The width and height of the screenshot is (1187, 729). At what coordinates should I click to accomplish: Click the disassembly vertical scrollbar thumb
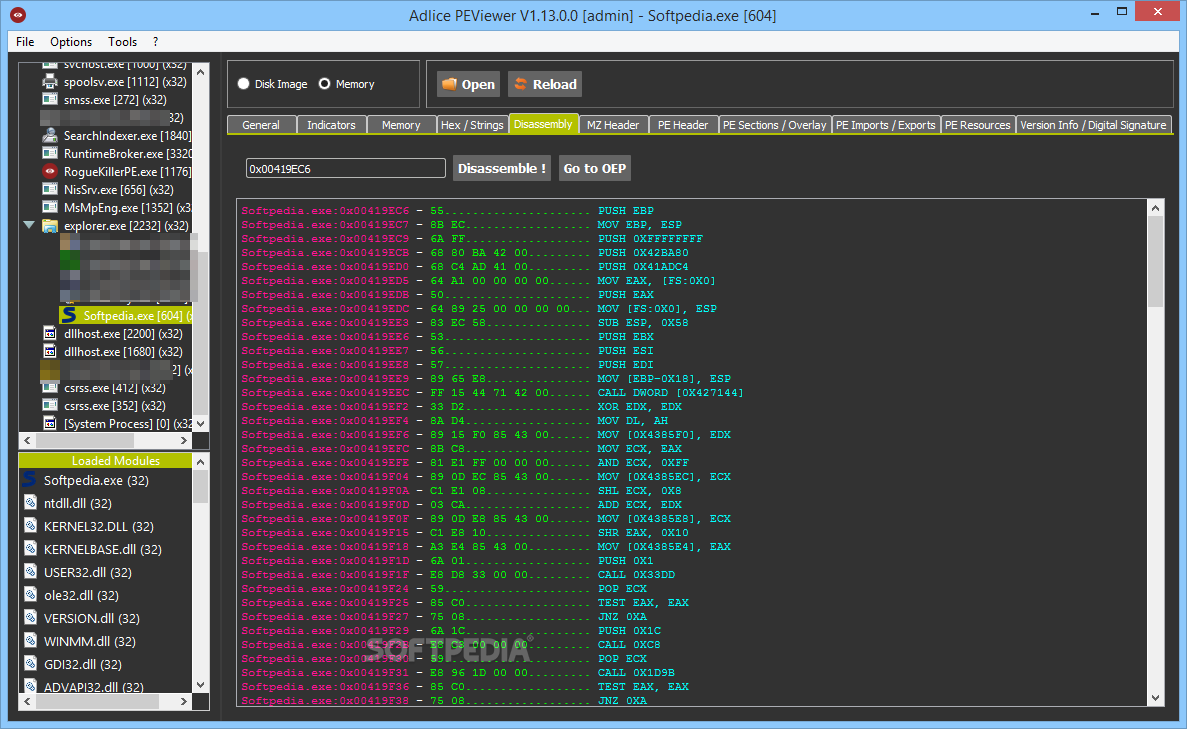[x=1155, y=261]
